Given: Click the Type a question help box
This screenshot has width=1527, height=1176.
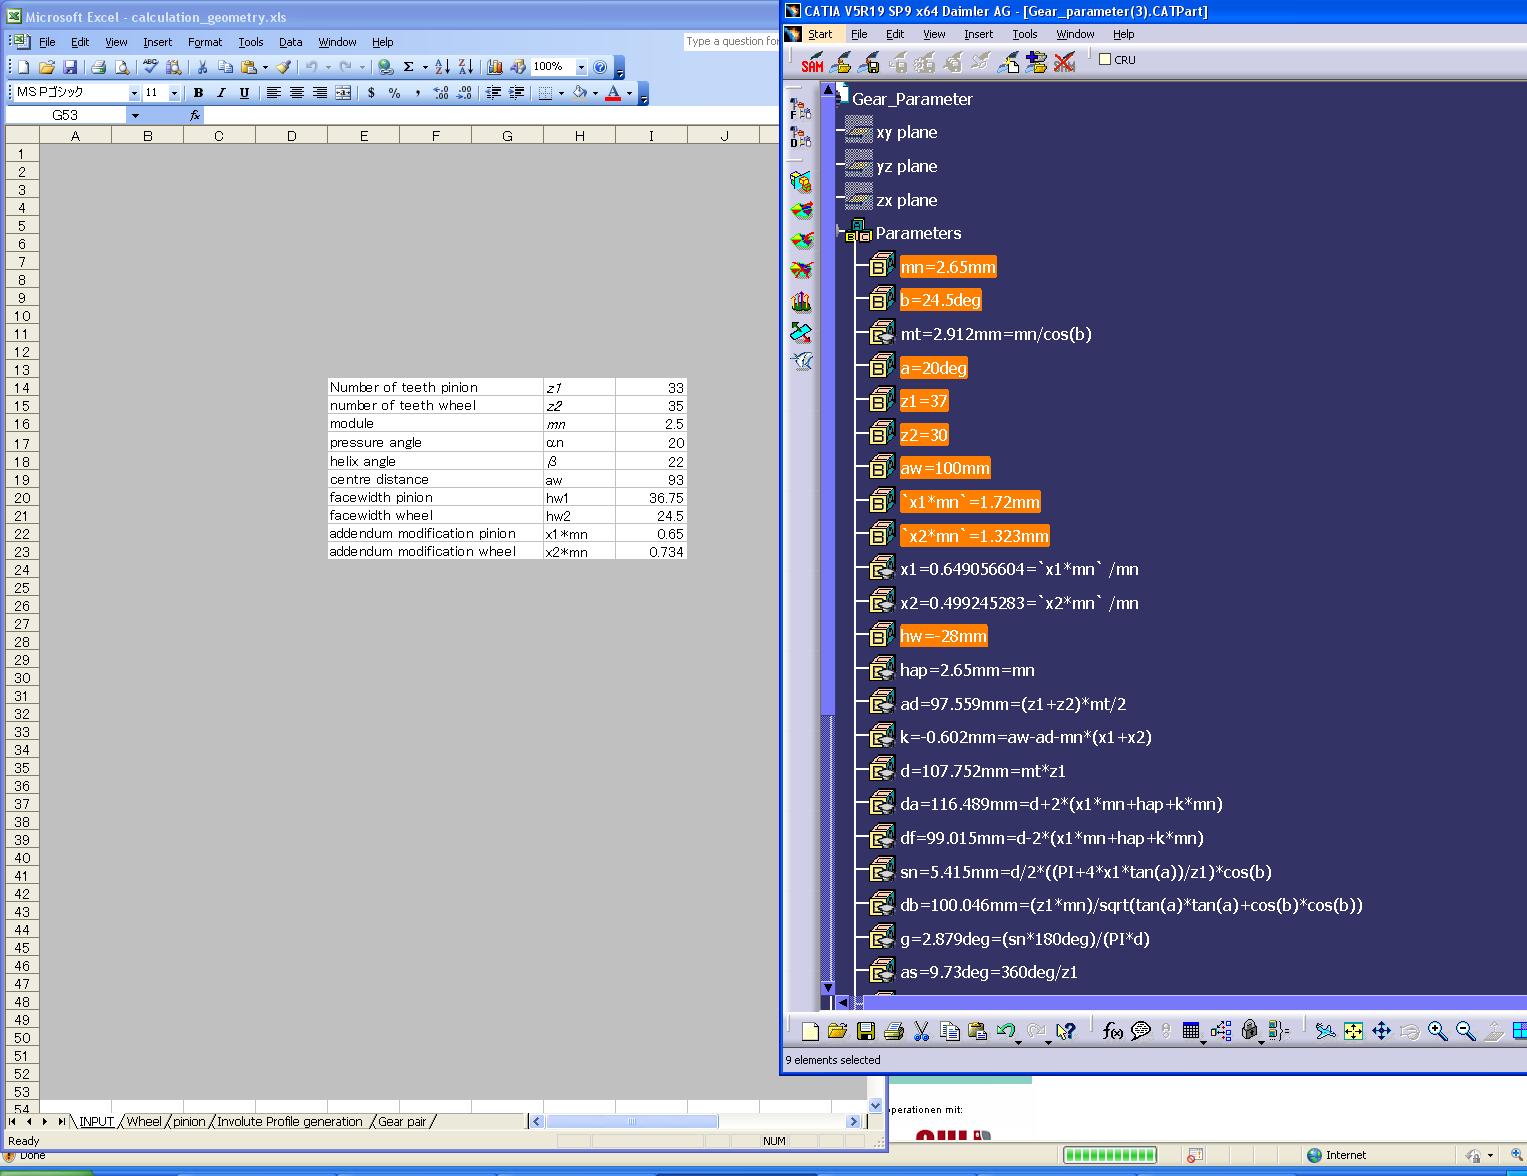Looking at the screenshot, I should click(732, 41).
